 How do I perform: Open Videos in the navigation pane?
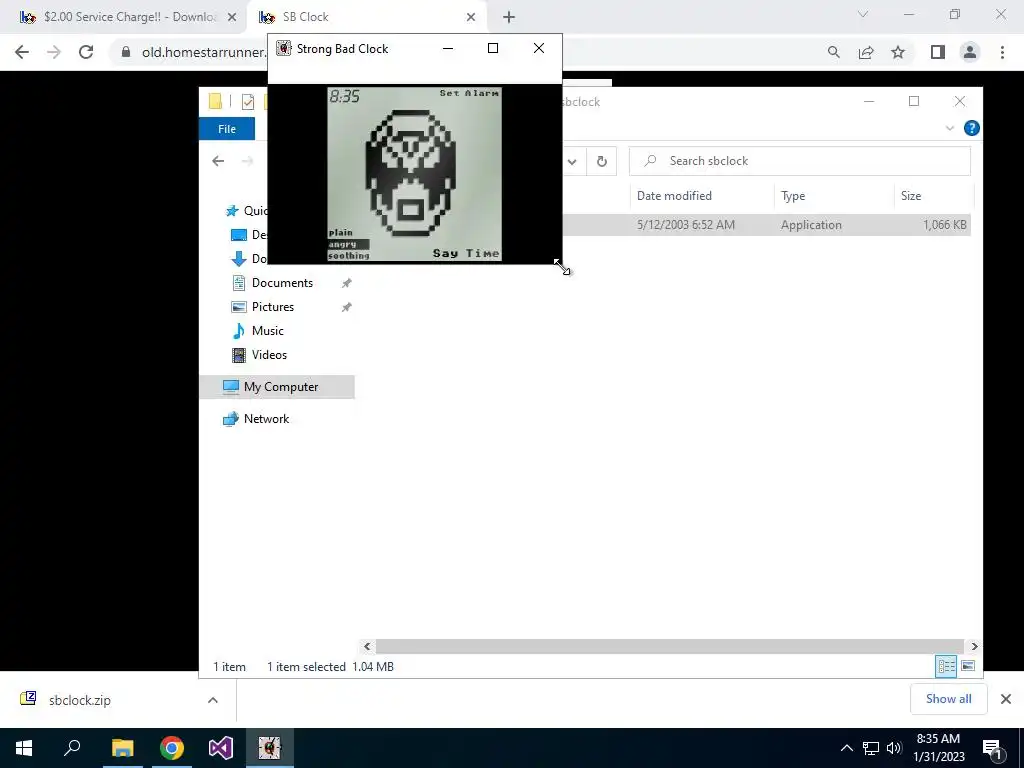point(269,355)
